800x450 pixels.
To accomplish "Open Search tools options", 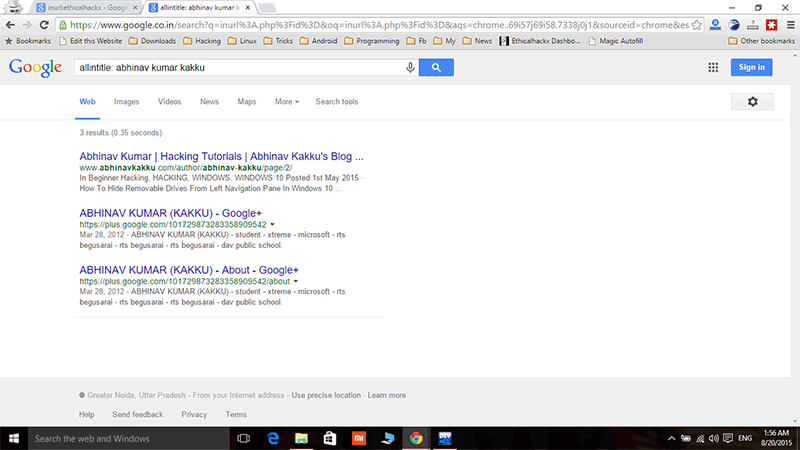I will 336,102.
